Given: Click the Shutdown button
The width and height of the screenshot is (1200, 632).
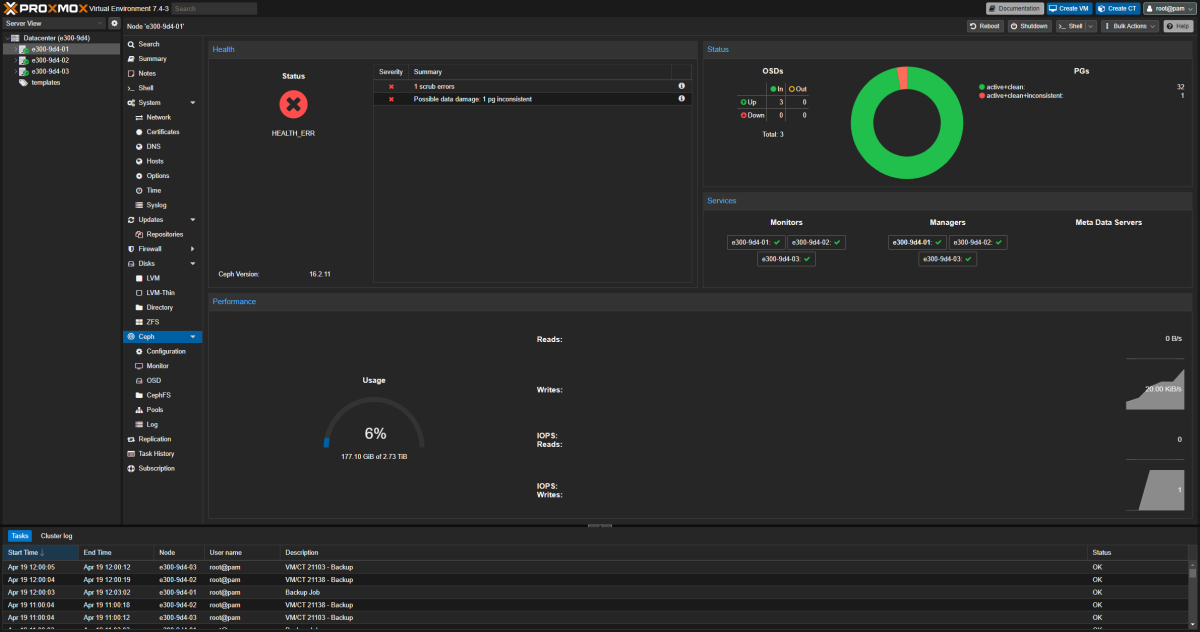Looking at the screenshot, I should click(x=1030, y=26).
